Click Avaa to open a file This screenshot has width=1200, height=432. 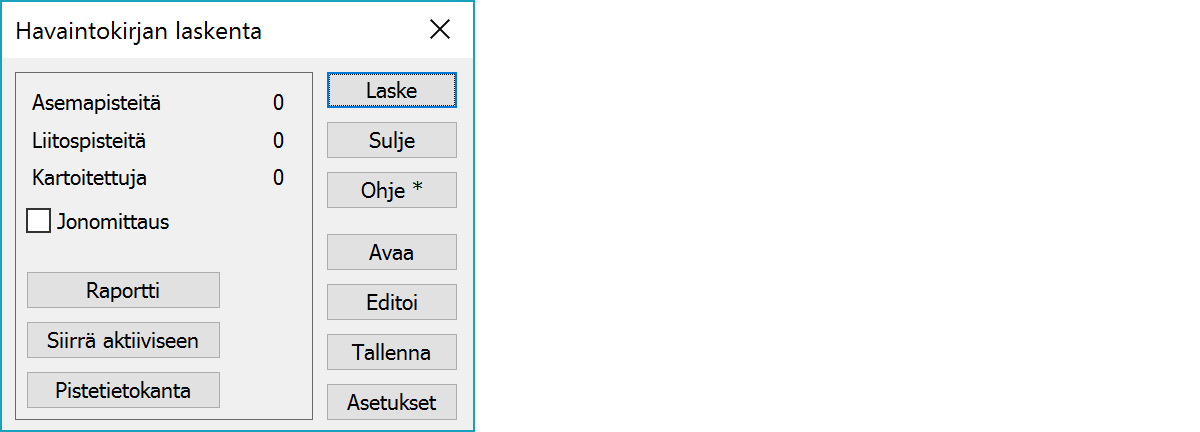(391, 252)
